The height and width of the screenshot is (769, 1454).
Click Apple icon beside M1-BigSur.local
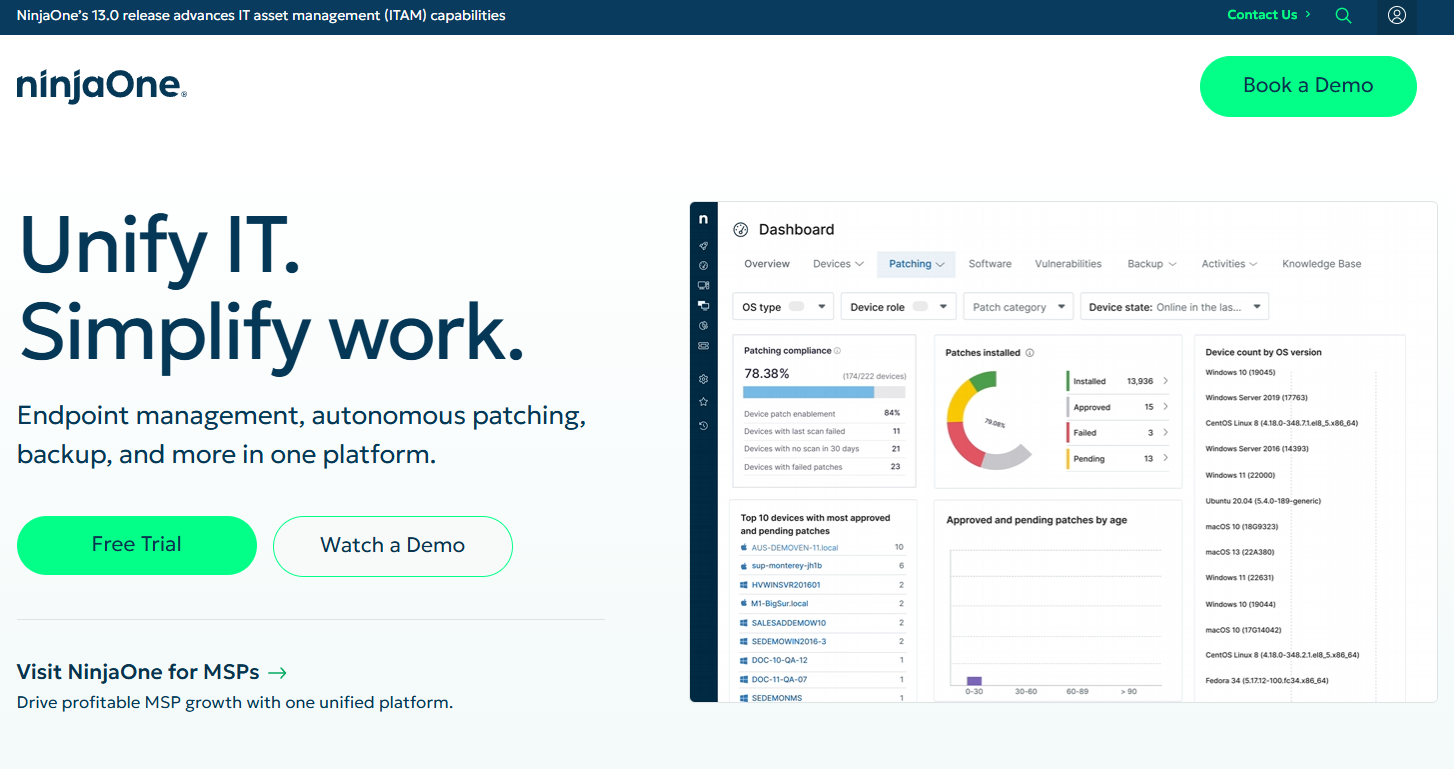pyautogui.click(x=744, y=604)
